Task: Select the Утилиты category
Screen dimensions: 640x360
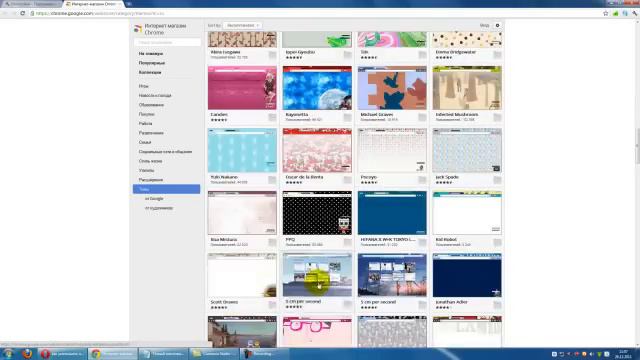Action: (x=147, y=170)
